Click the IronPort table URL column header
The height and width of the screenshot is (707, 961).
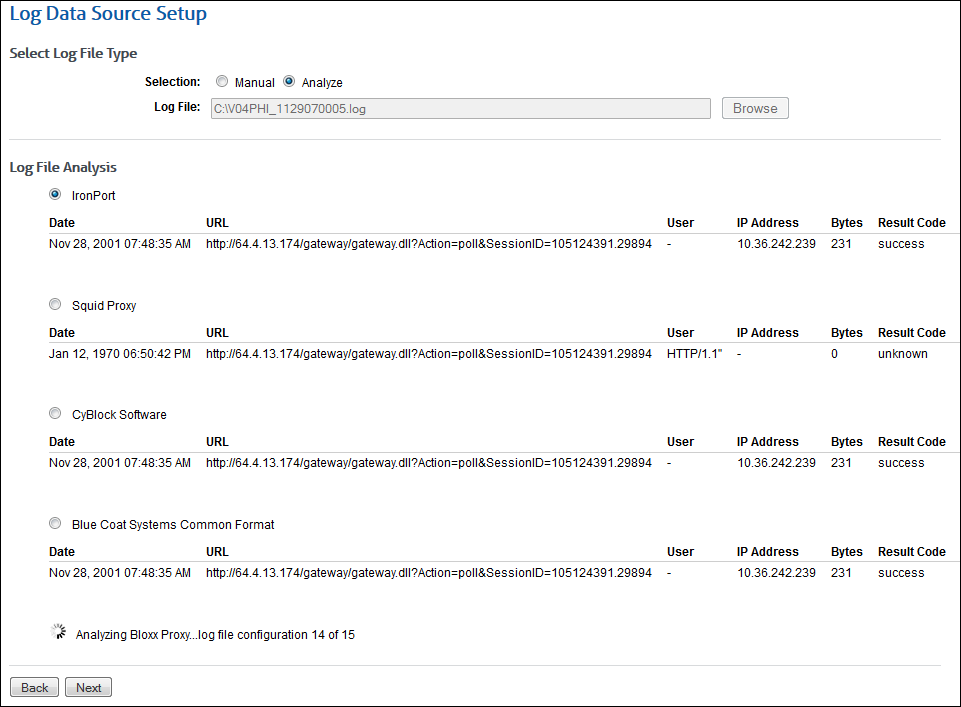click(217, 223)
